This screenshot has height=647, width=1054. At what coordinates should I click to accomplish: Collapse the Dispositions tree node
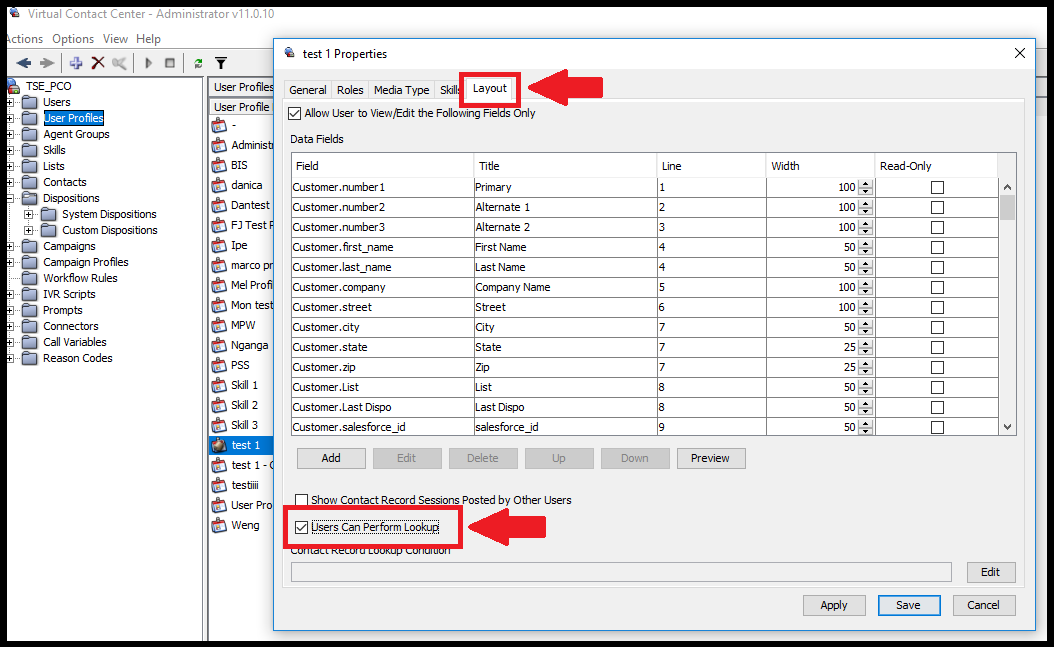tap(10, 198)
